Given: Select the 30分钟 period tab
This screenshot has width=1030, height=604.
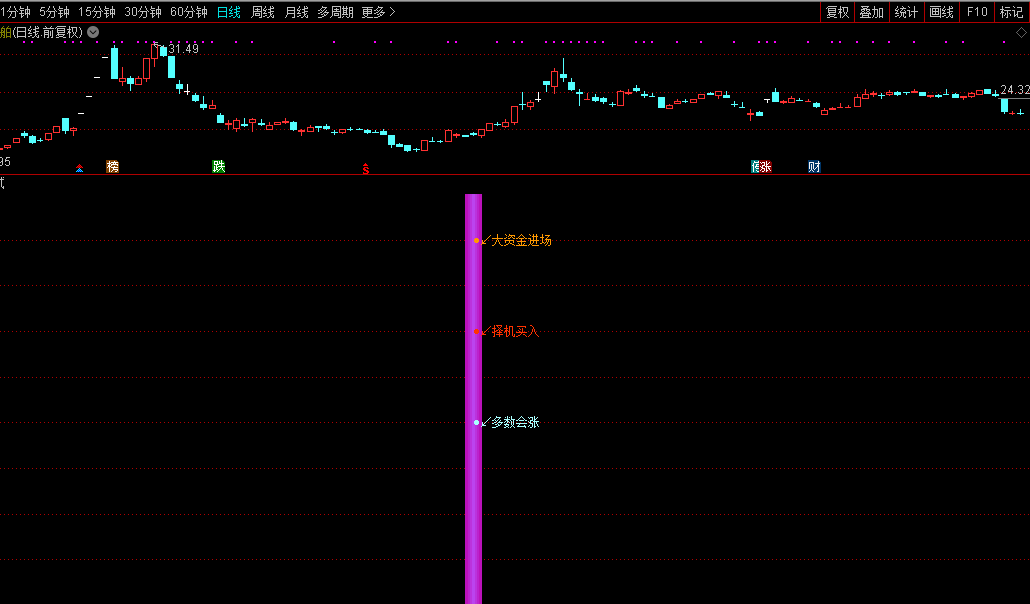Looking at the screenshot, I should click(143, 12).
